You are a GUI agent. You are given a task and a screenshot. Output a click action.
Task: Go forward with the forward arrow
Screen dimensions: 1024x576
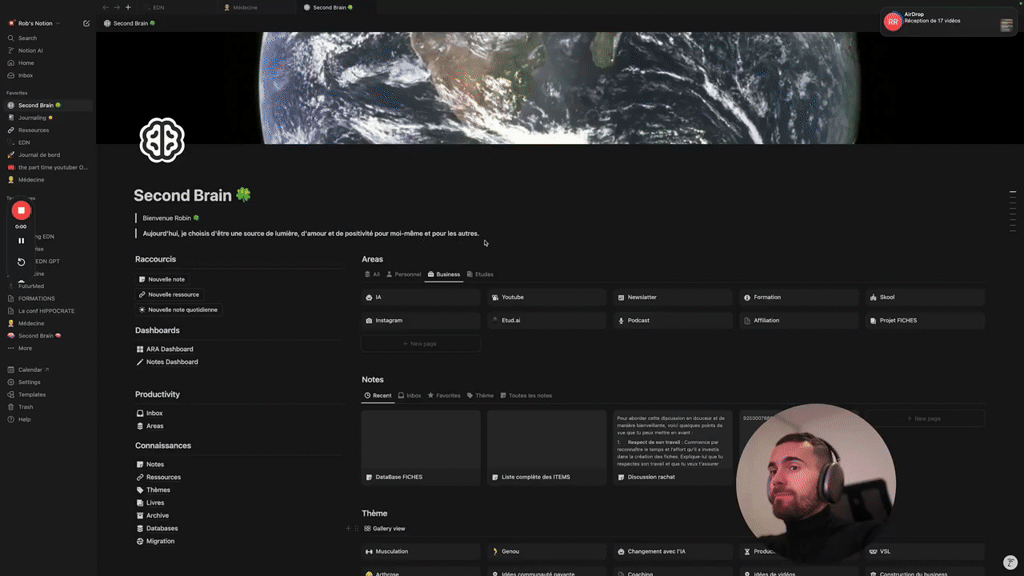[x=117, y=7]
